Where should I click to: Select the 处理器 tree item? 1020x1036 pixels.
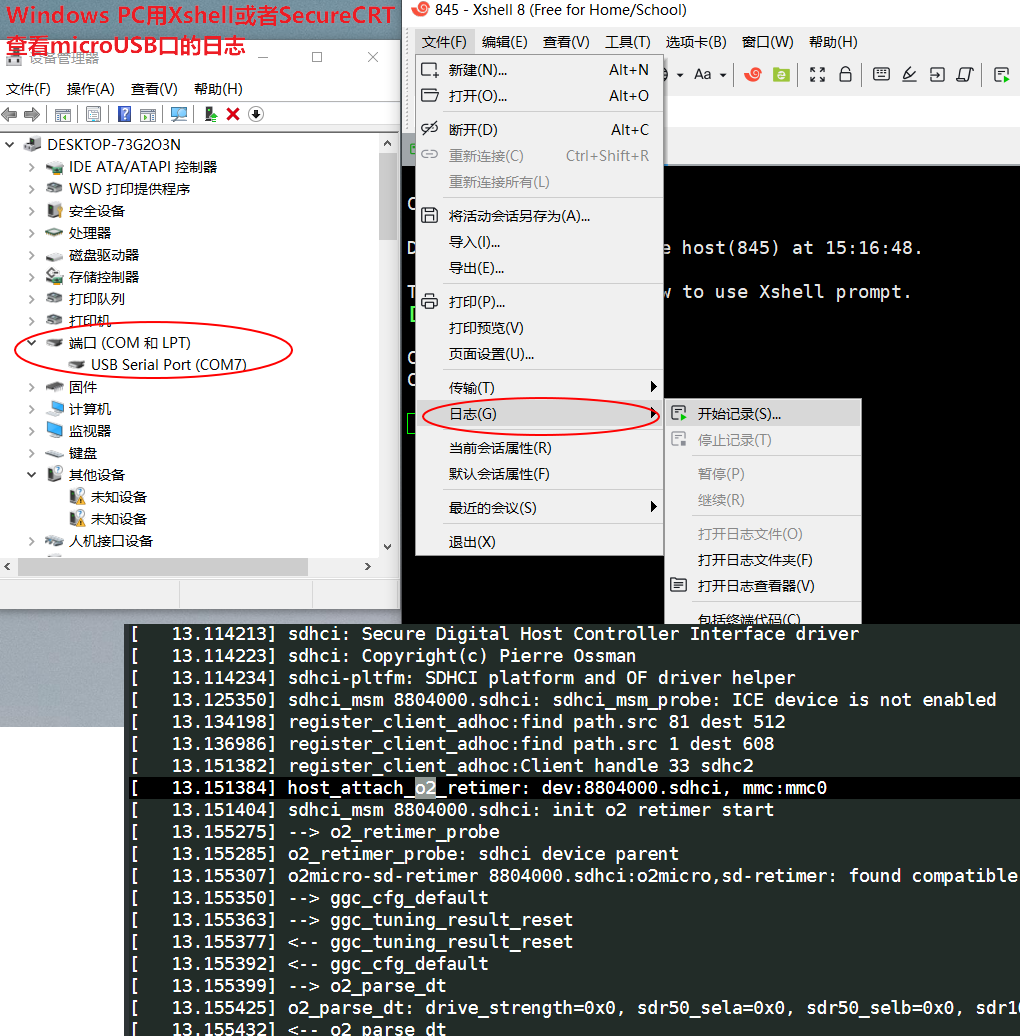90,233
